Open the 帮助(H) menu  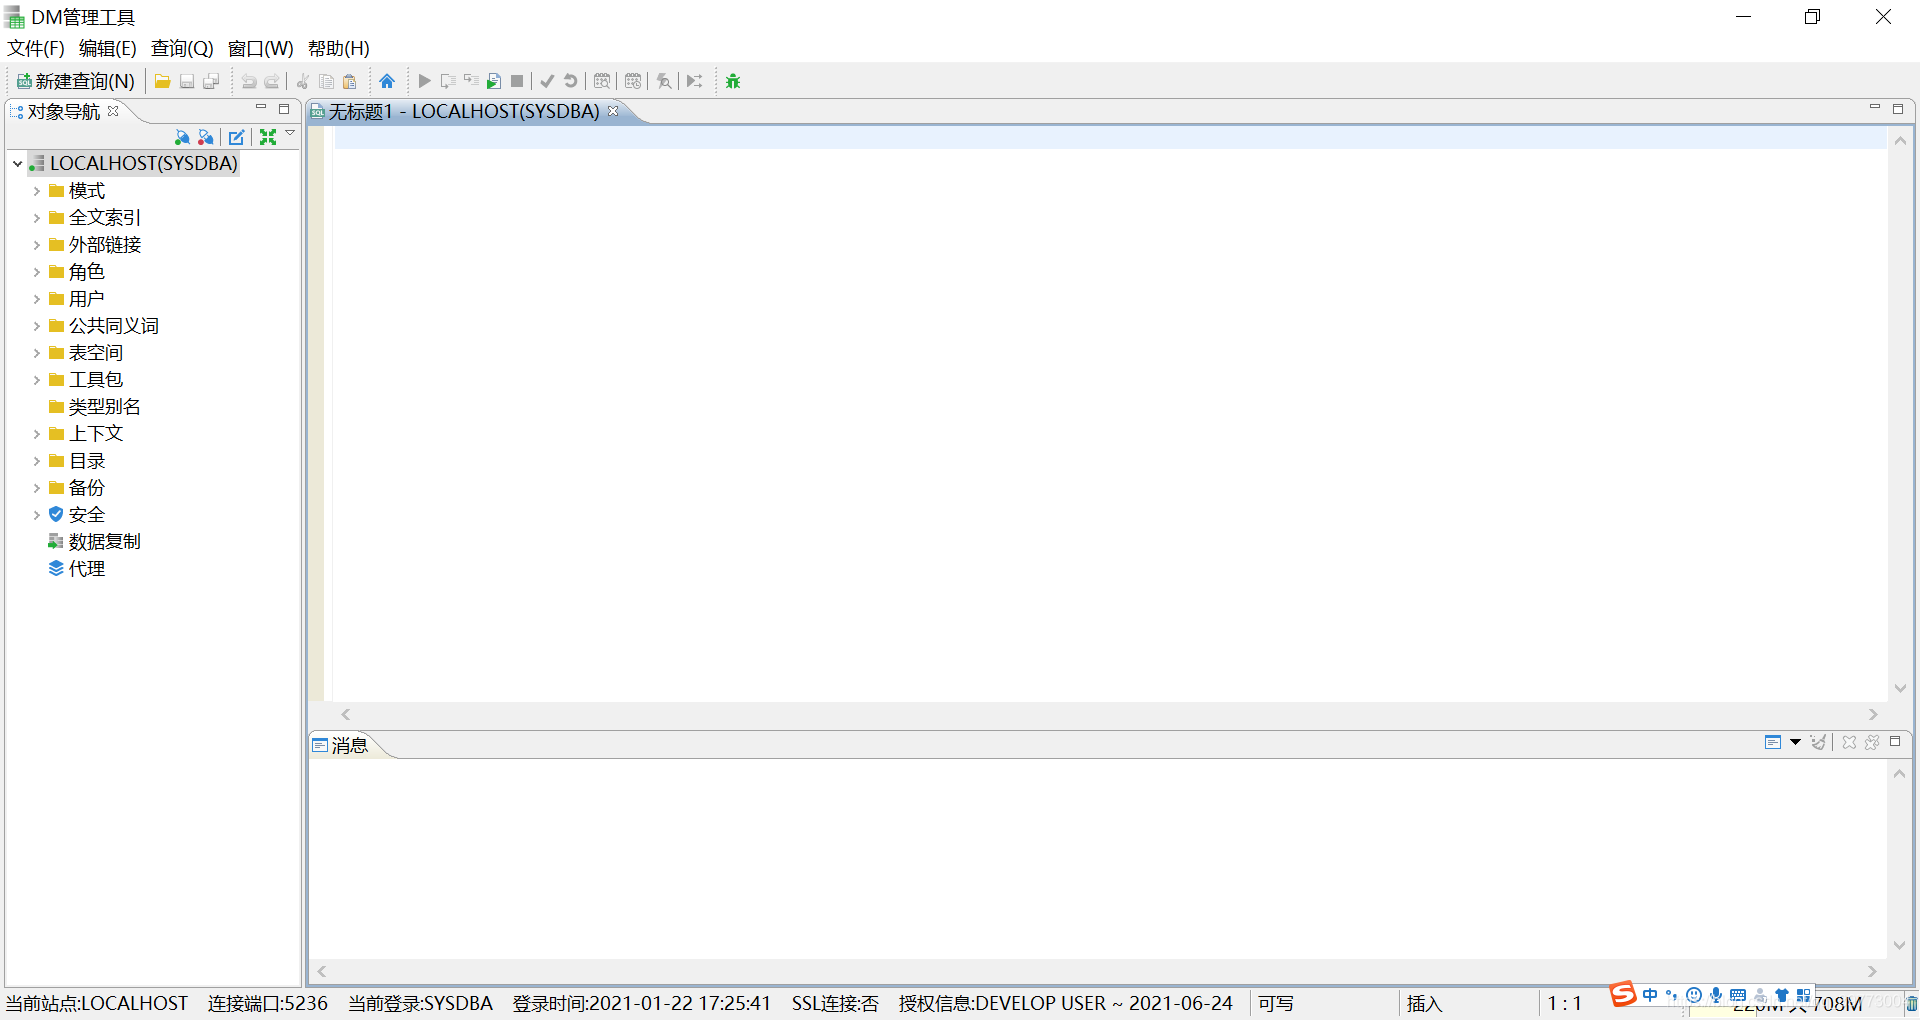coord(339,48)
